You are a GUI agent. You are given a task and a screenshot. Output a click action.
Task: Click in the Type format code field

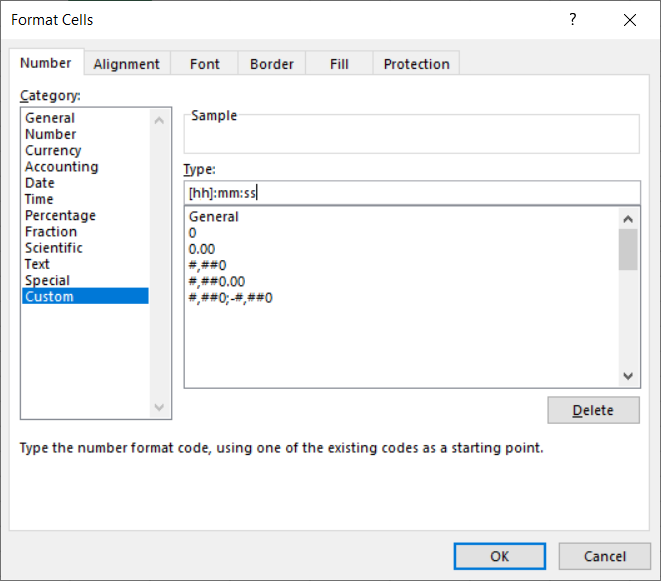coord(410,193)
